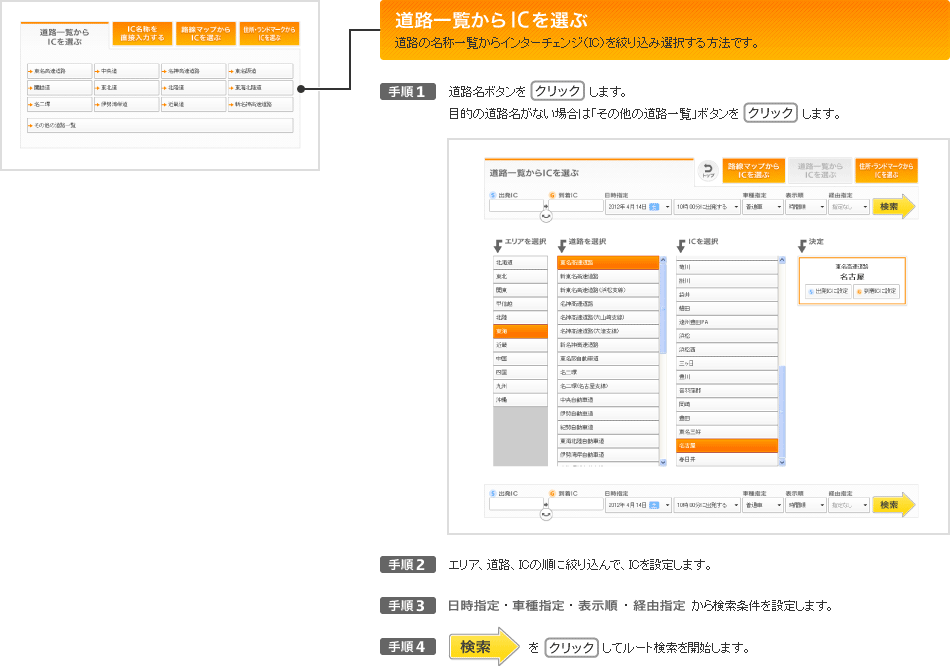The width and height of the screenshot is (950, 666).
Task: Select 浜松西 in IC list
Action: click(727, 349)
